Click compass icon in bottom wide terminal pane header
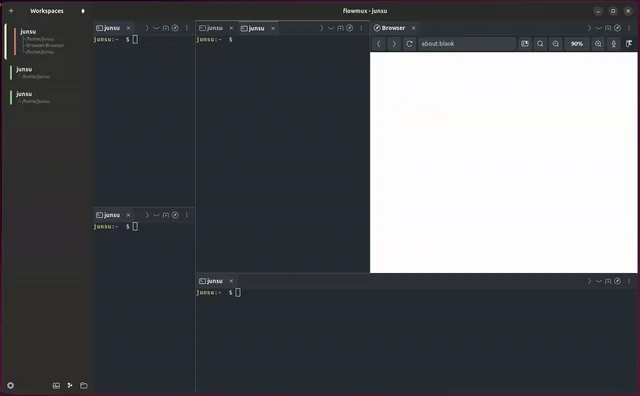The height and width of the screenshot is (396, 640). pyautogui.click(x=618, y=281)
